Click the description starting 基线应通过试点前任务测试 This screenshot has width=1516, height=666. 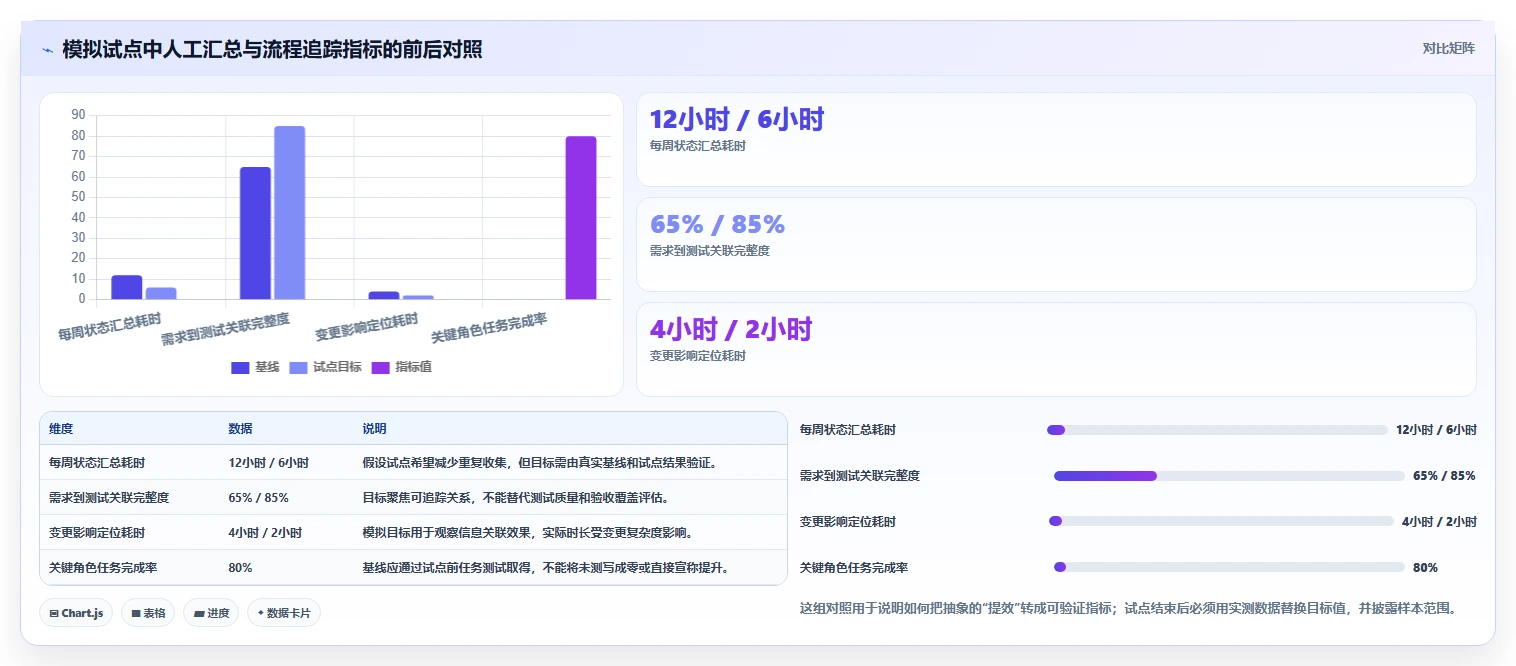(x=546, y=567)
